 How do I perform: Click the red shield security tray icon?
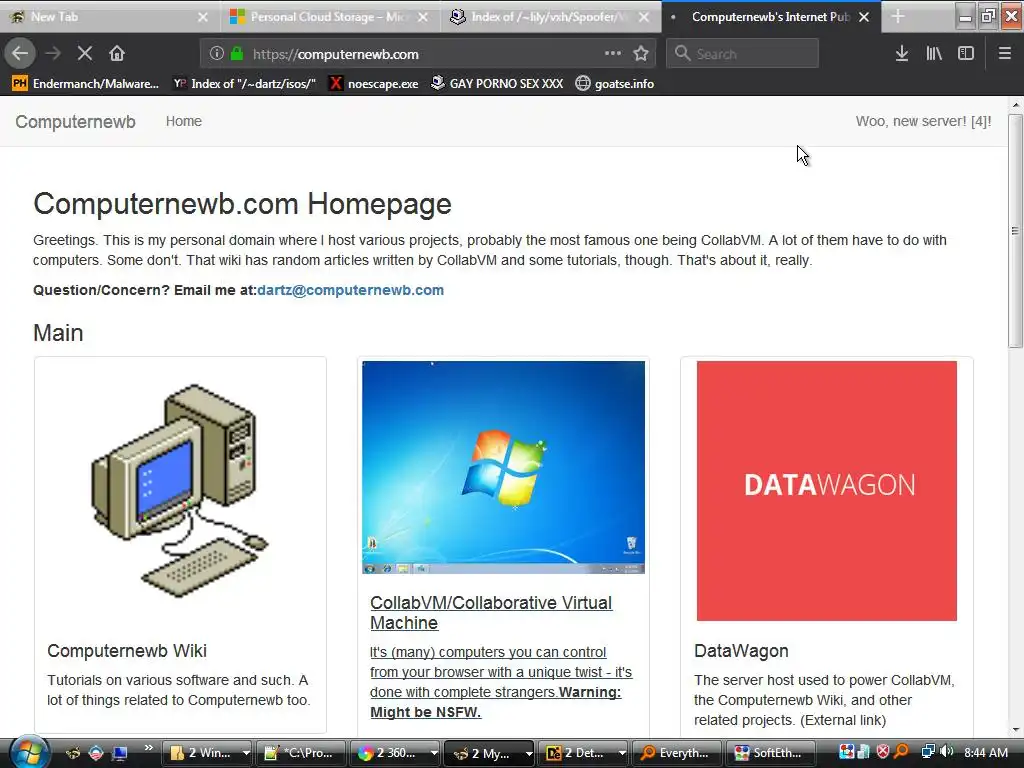click(x=883, y=752)
